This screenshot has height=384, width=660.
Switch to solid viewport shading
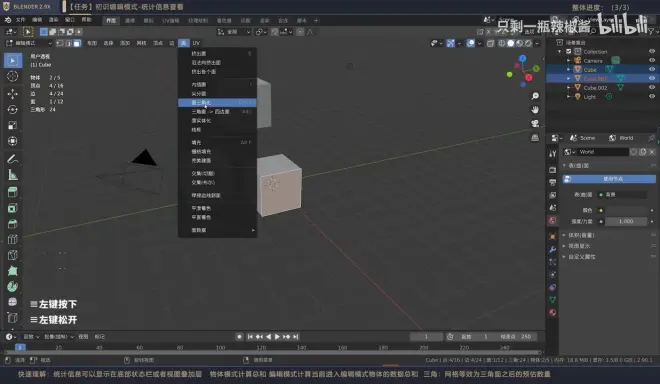coord(511,43)
